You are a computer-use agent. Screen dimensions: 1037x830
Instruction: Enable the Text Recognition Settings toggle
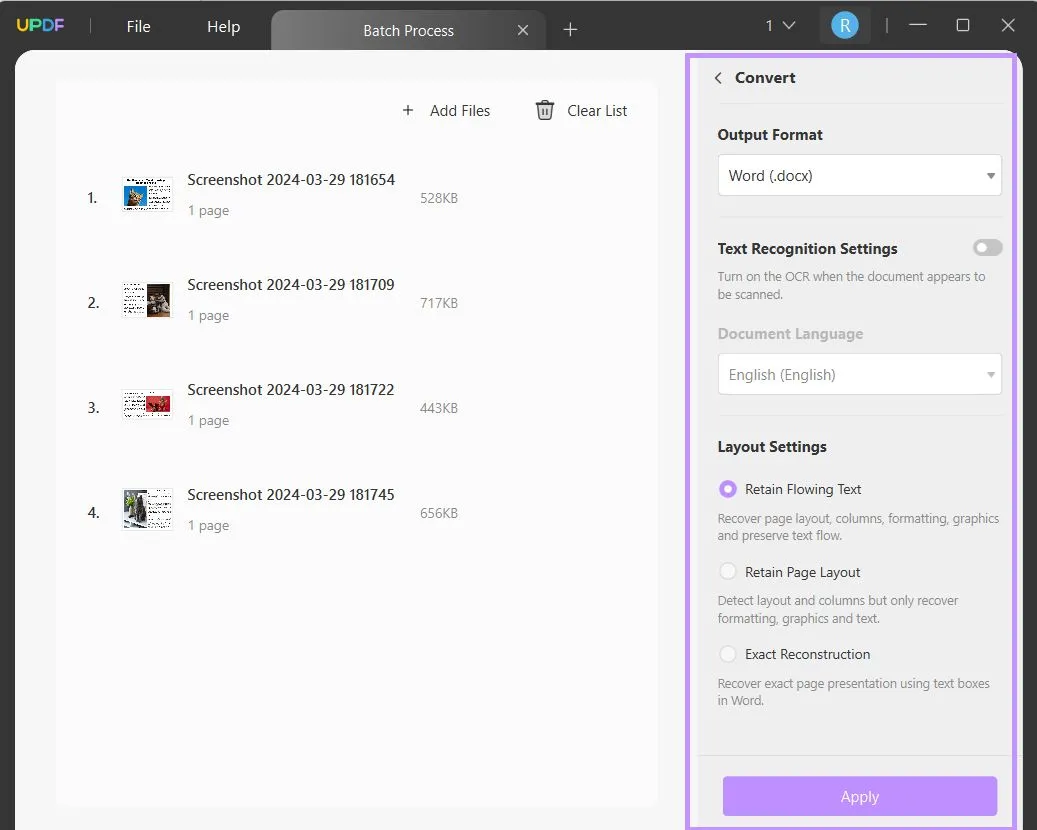click(x=987, y=248)
